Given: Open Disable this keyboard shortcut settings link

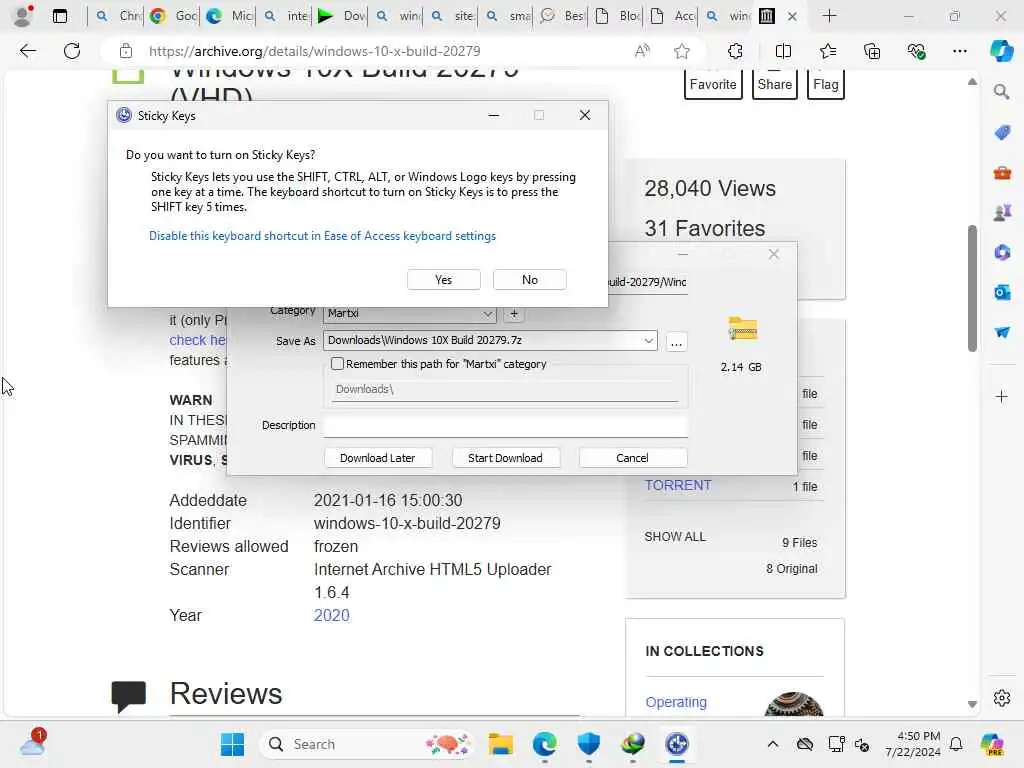Looking at the screenshot, I should pos(322,236).
